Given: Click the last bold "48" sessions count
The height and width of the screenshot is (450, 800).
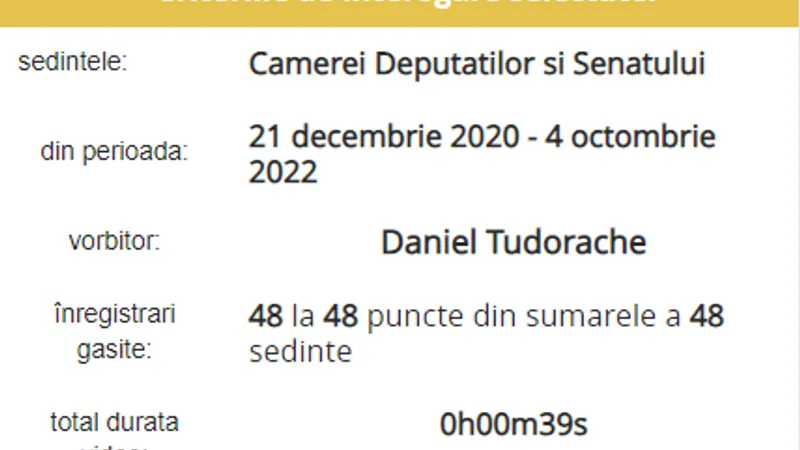Looking at the screenshot, I should 707,316.
